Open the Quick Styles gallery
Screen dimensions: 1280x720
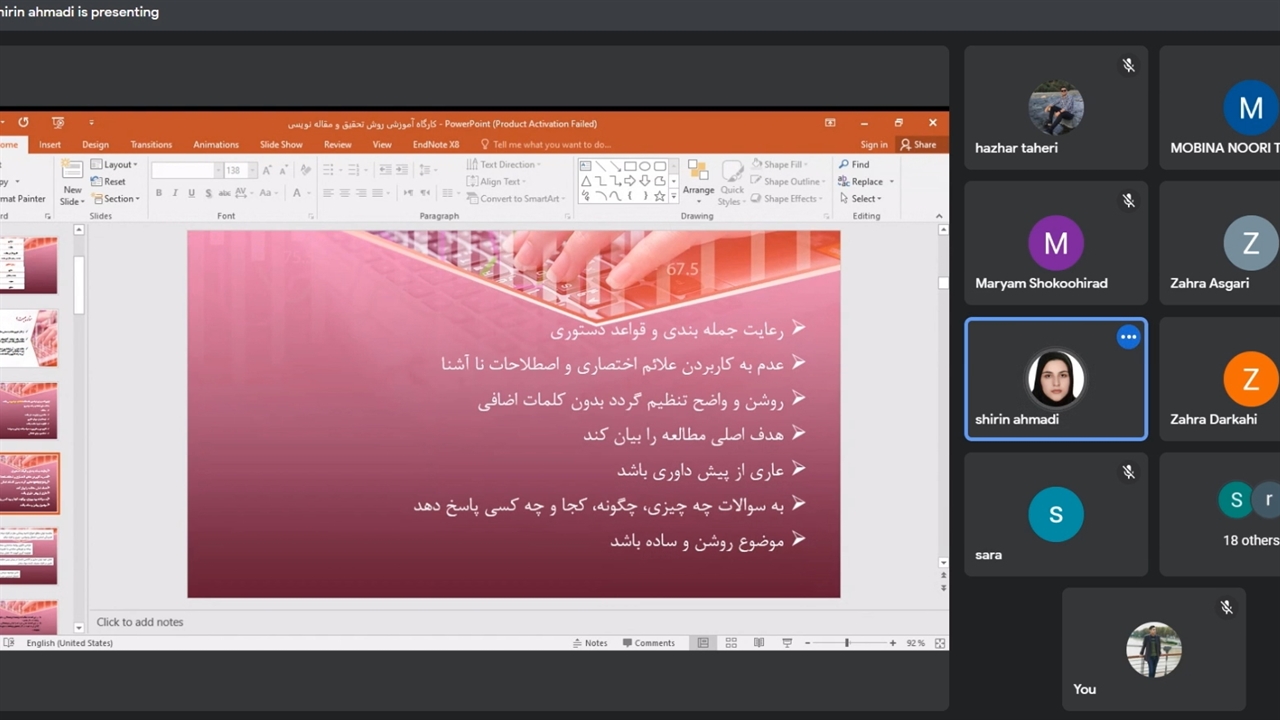[x=732, y=174]
